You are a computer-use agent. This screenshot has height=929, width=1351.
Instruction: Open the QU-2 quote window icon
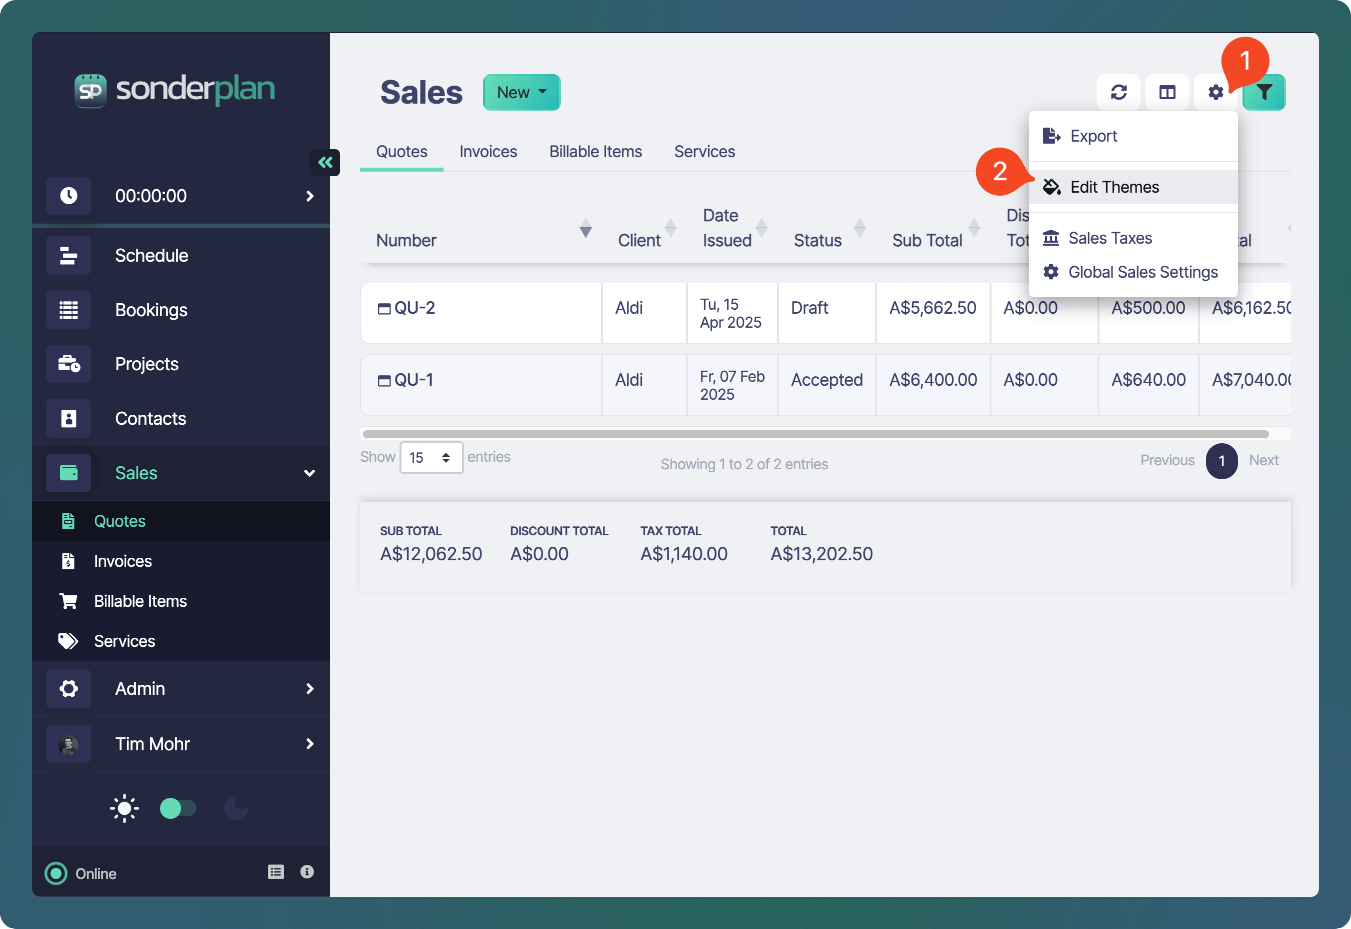coord(384,309)
